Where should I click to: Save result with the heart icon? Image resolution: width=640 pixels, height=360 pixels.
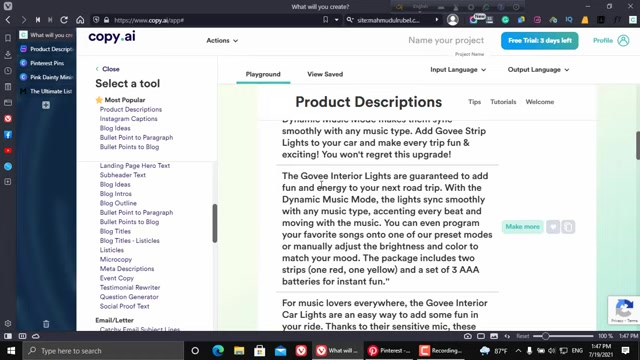click(x=553, y=227)
